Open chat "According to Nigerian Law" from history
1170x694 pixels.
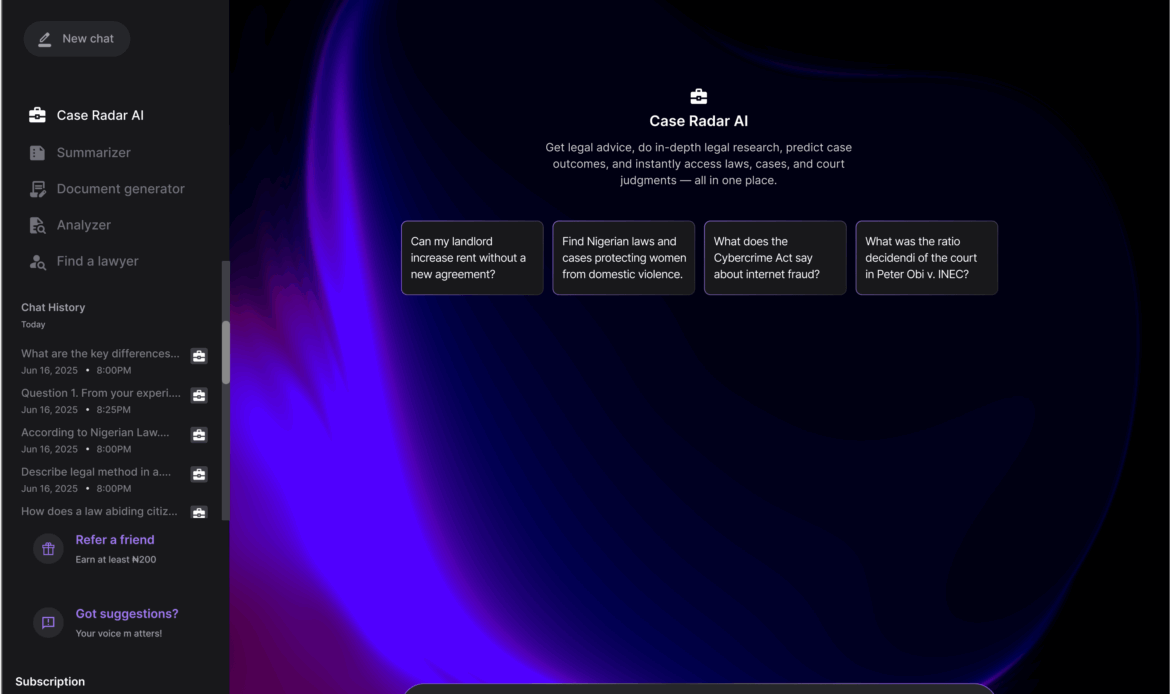[x=95, y=433]
